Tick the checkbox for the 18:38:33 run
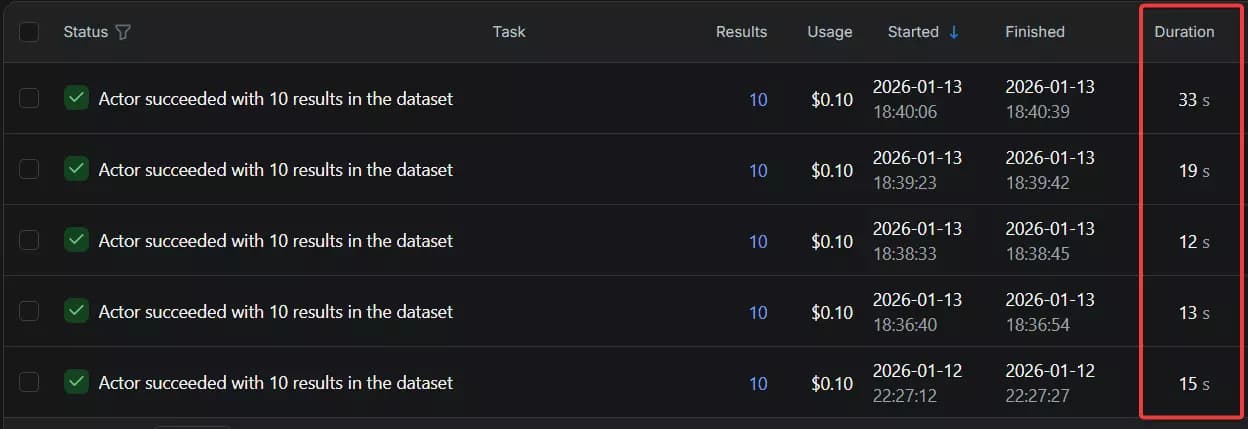 pyautogui.click(x=29, y=240)
